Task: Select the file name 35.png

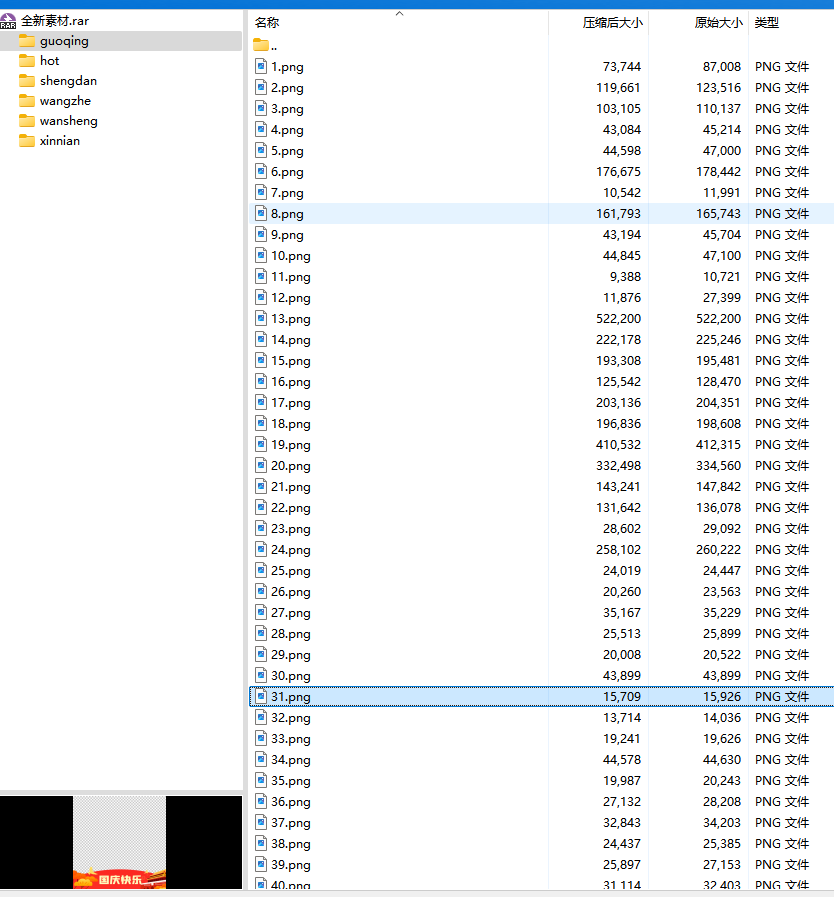Action: [291, 781]
